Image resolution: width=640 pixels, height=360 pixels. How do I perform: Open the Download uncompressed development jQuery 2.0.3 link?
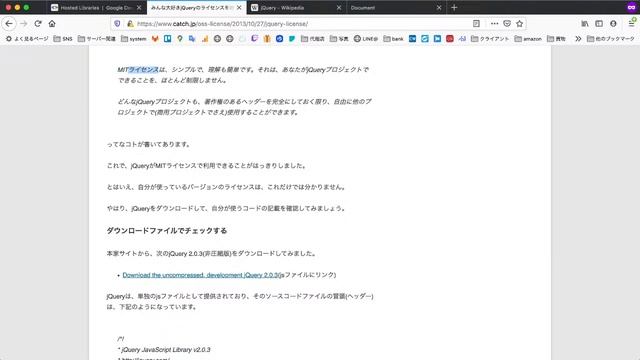pyautogui.click(x=200, y=275)
